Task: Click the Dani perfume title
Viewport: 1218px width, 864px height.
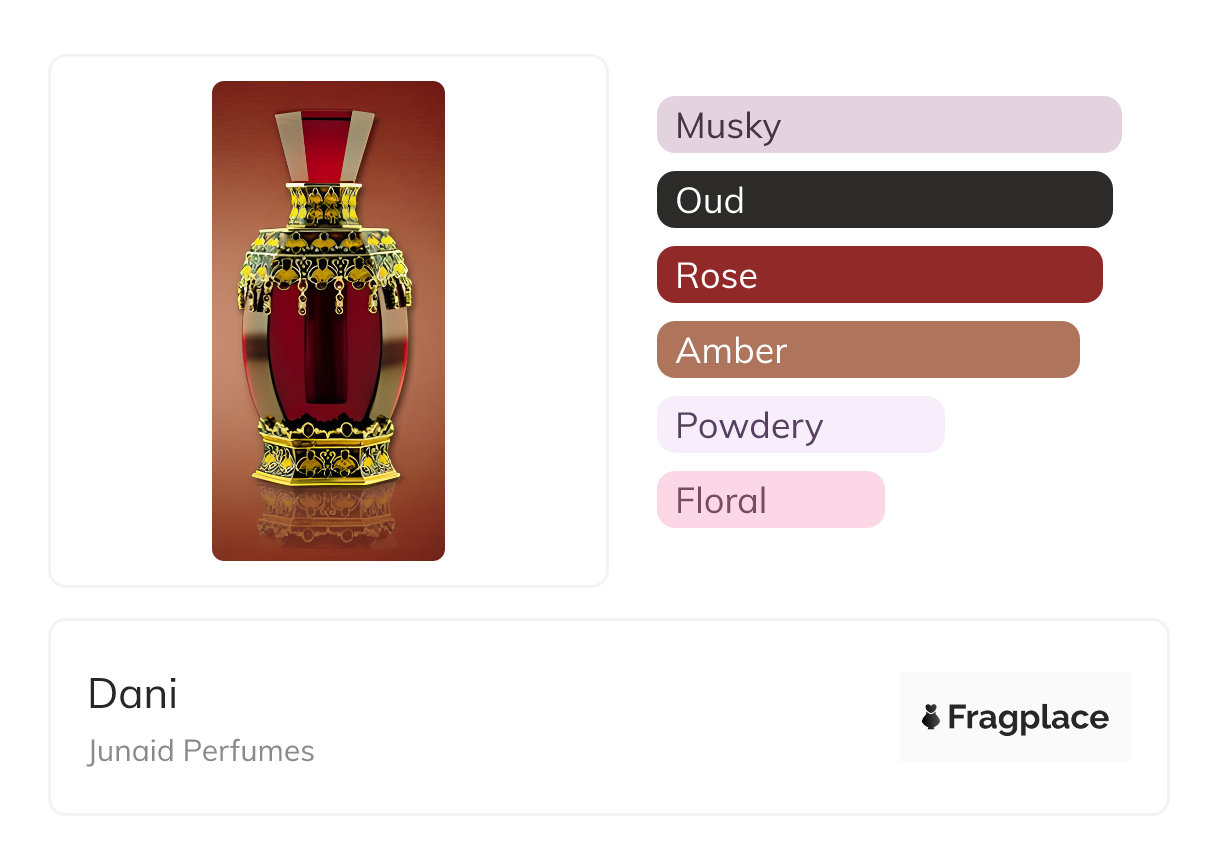Action: (x=133, y=694)
